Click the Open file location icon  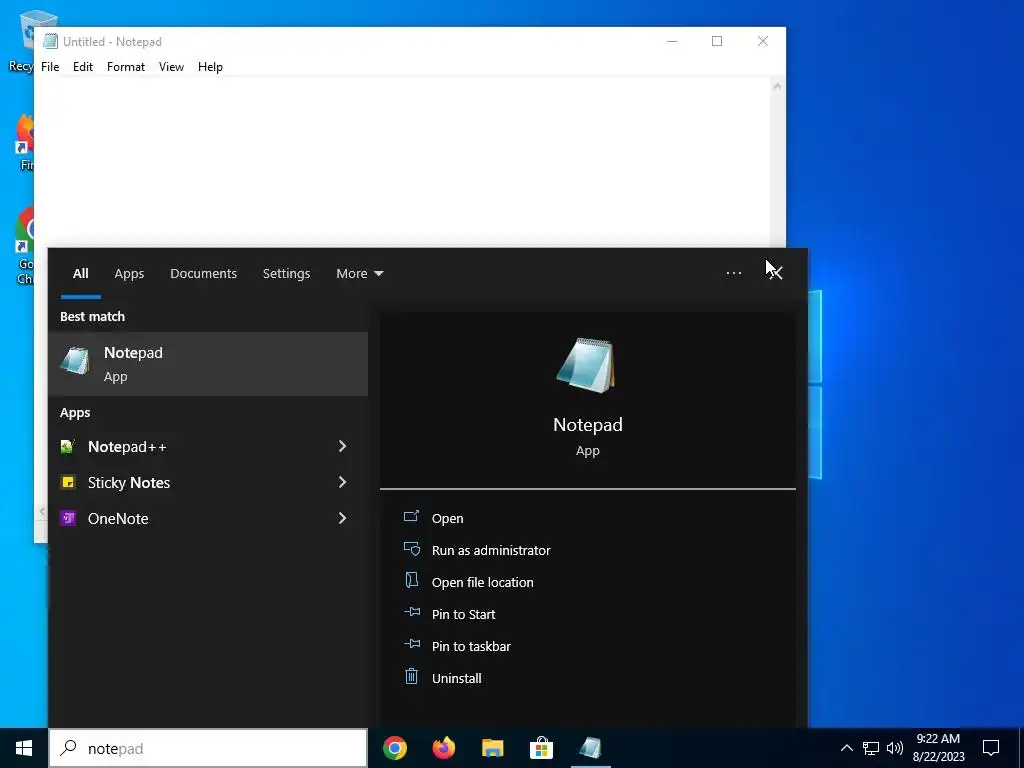coord(411,581)
